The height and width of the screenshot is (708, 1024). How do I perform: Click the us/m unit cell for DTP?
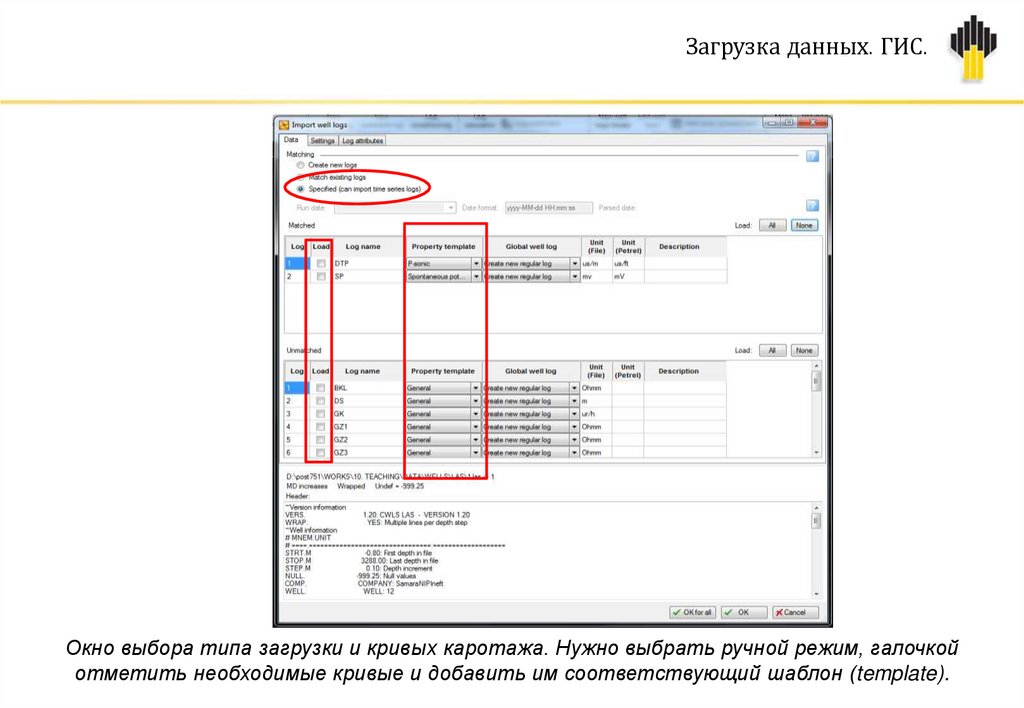coord(596,263)
